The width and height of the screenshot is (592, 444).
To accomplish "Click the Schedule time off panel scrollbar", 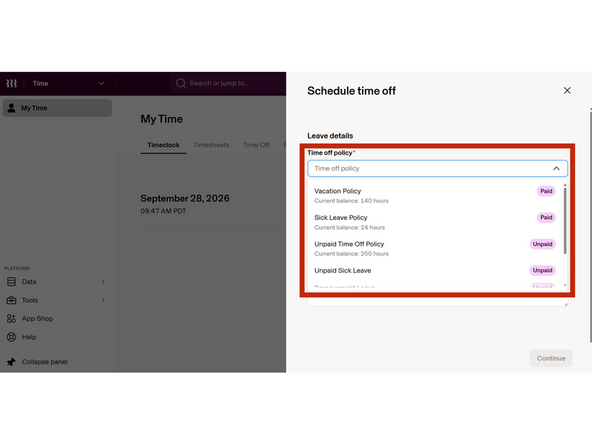I will [x=590, y=226].
